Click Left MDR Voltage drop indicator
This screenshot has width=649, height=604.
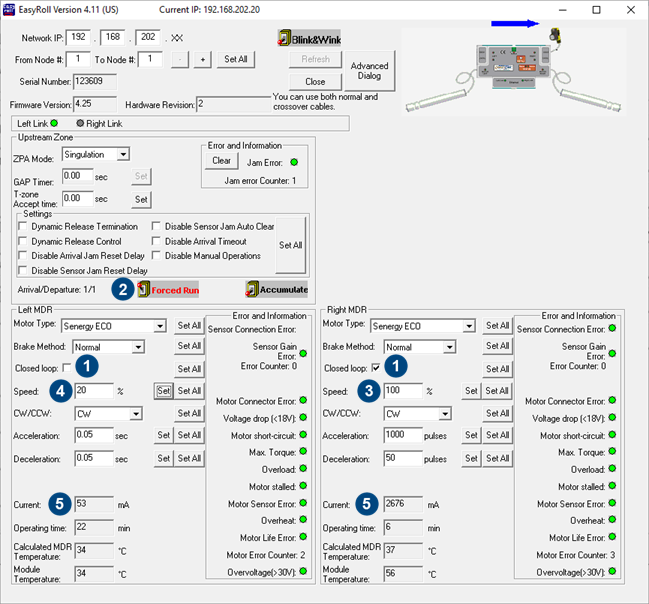click(303, 417)
